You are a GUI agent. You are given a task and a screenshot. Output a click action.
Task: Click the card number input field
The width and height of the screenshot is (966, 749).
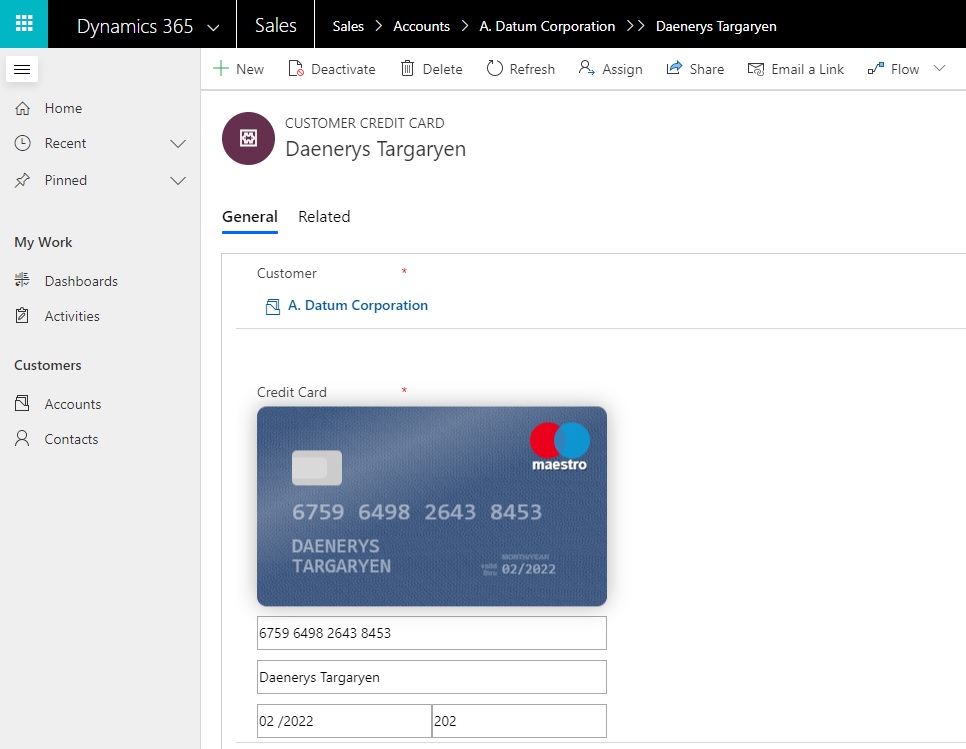coord(432,633)
